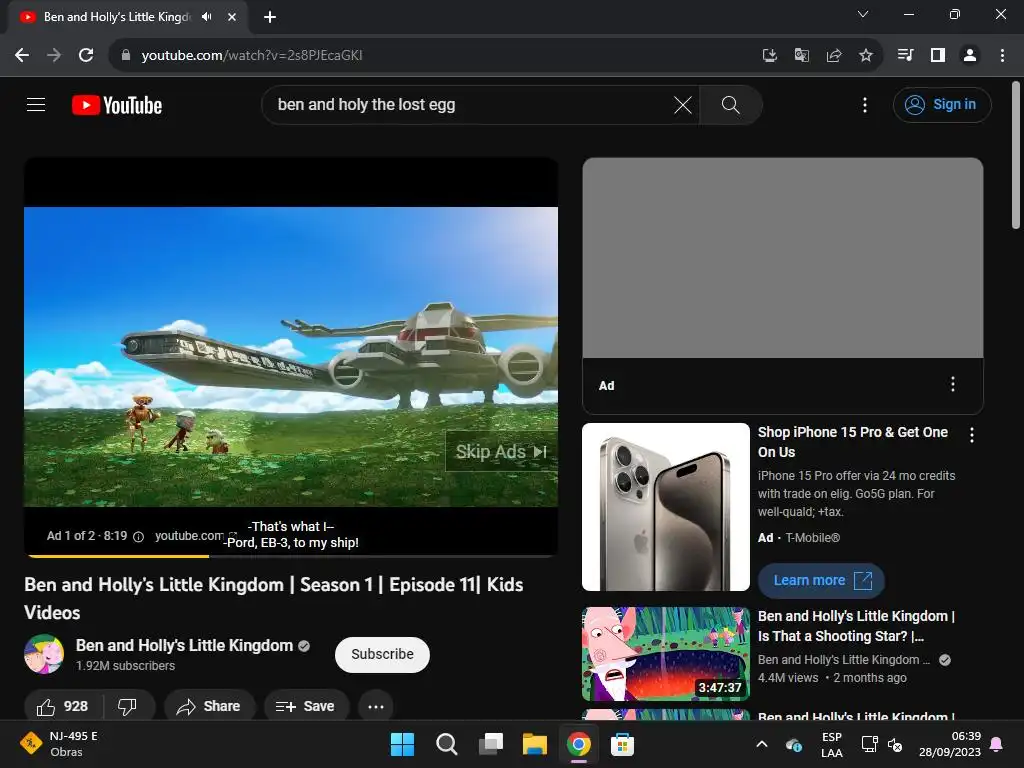Open YouTube settings three-dot menu
Viewport: 1024px width, 768px height.
point(865,104)
